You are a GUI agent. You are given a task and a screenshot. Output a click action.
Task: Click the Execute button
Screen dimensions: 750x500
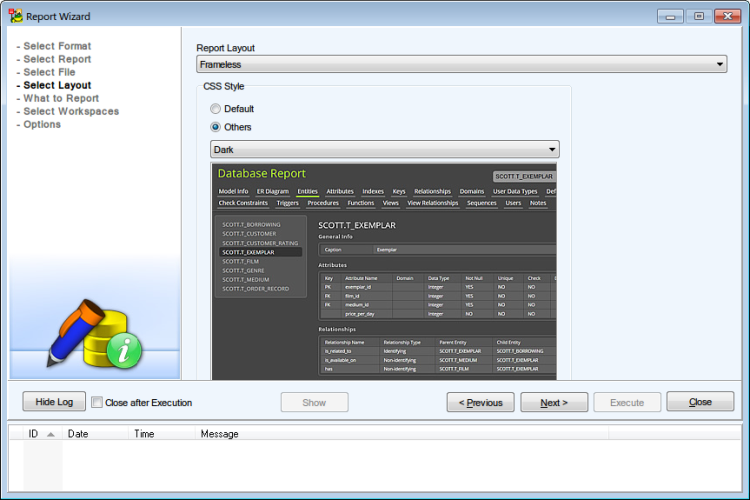click(x=627, y=402)
